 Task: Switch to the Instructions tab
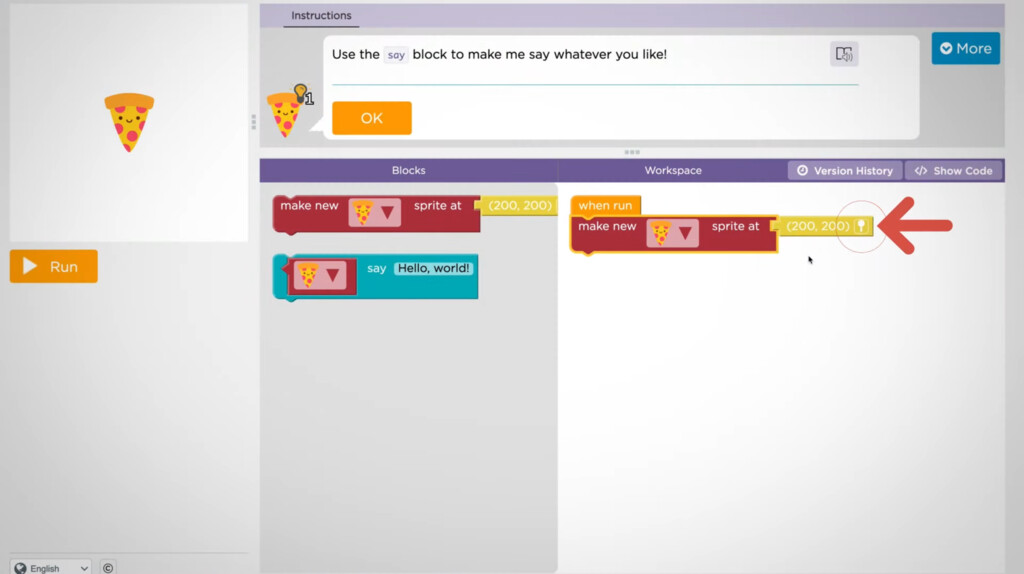[x=321, y=16]
